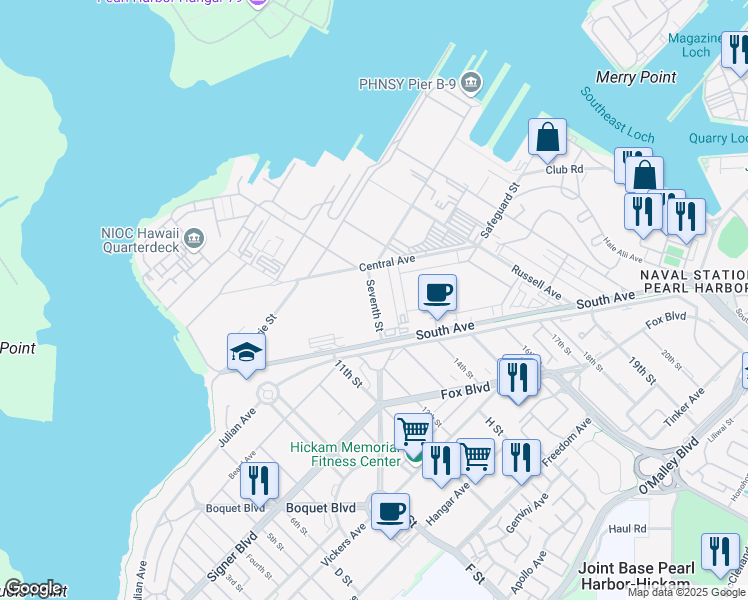
Task: Select the Joint Base Pearl Harbor-Hickam label
Action: (636, 576)
